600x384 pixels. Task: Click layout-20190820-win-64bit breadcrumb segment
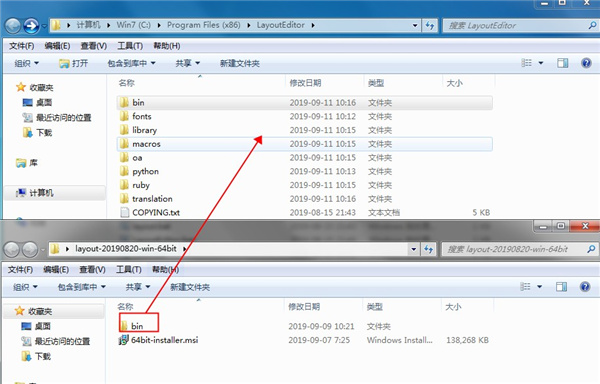tap(126, 249)
